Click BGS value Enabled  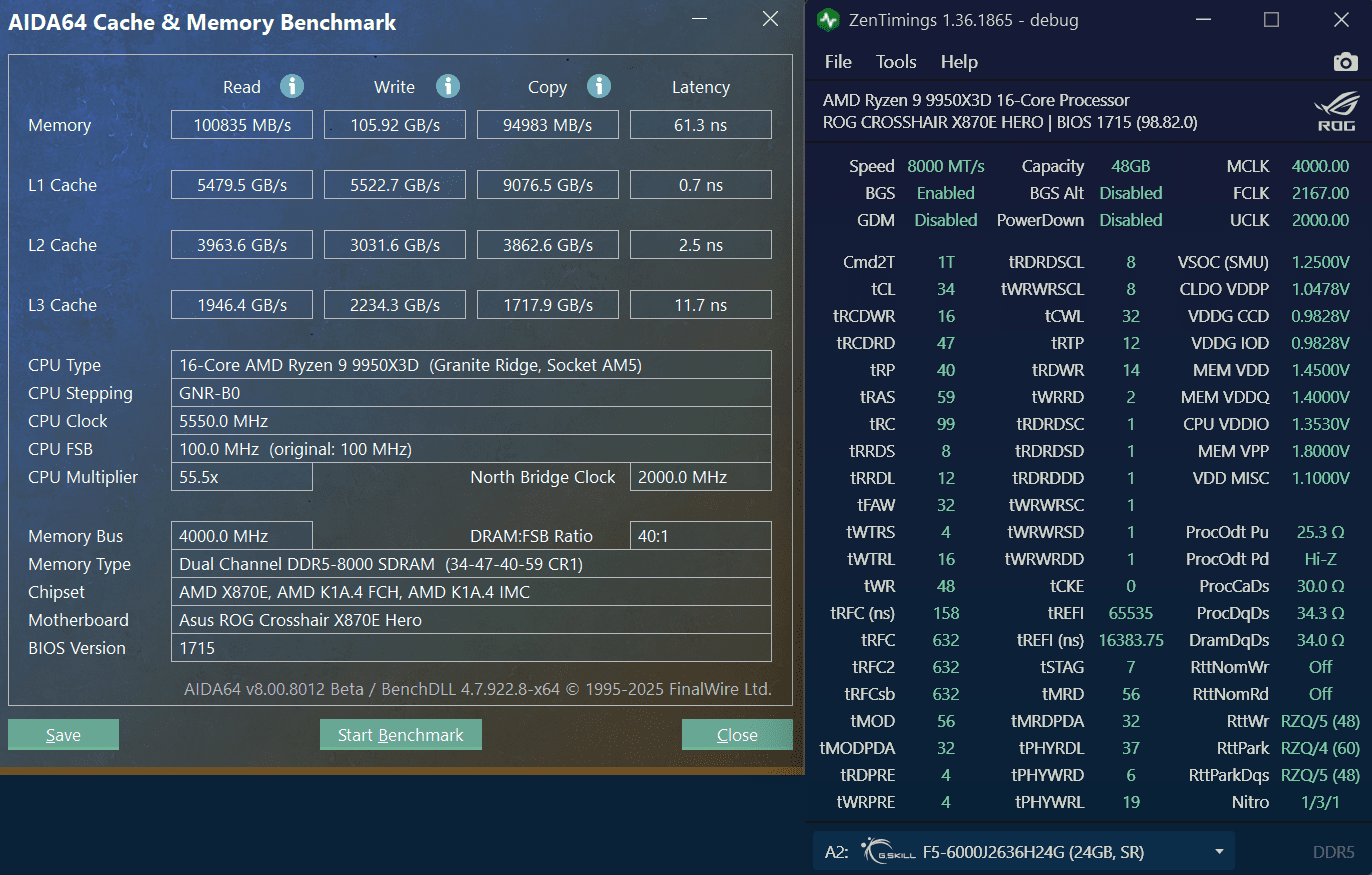coord(946,193)
